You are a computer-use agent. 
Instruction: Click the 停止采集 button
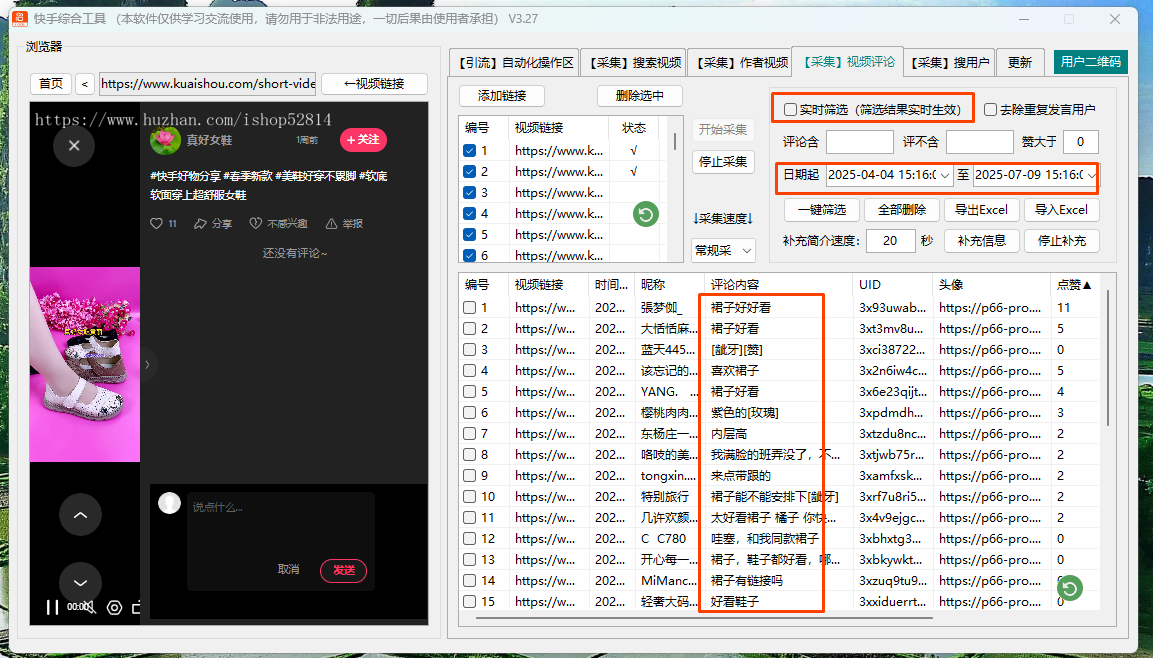[x=723, y=162]
